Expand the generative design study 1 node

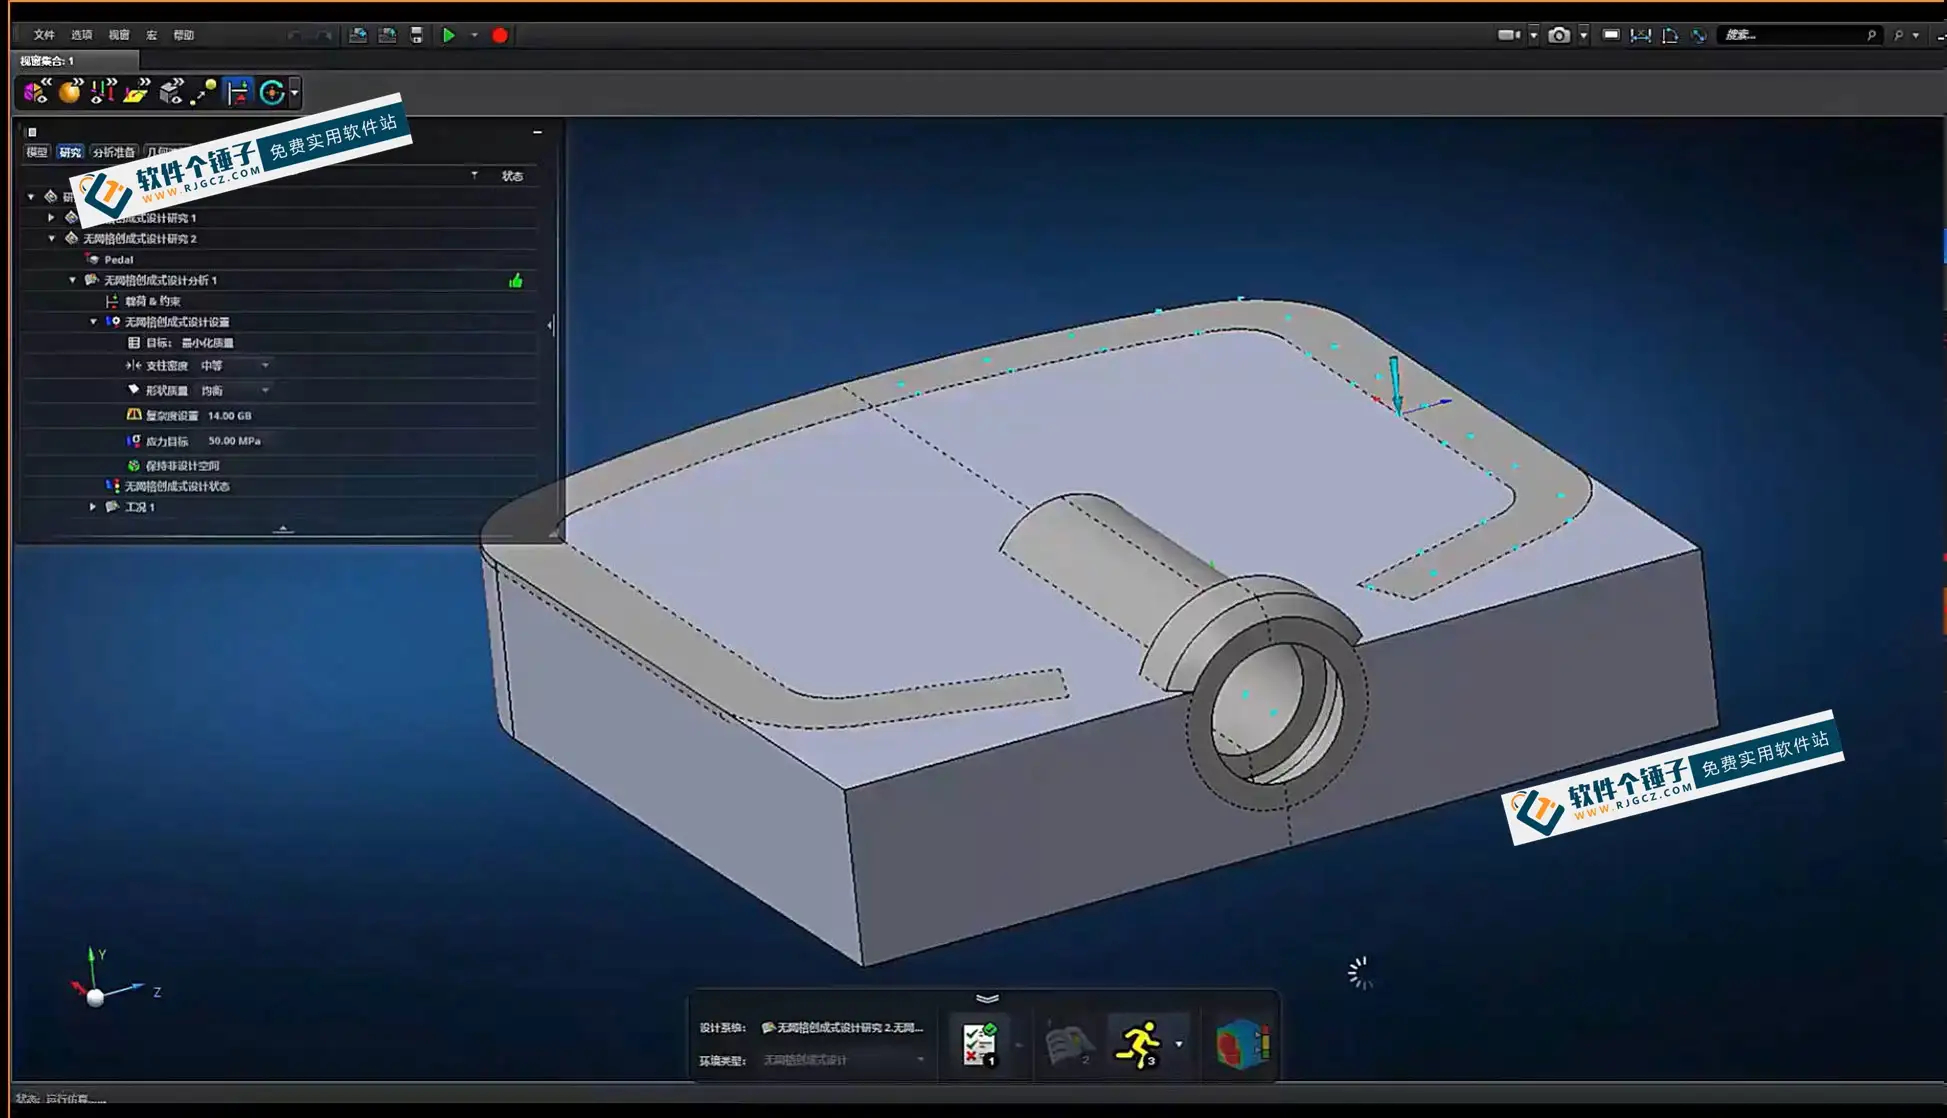coord(51,217)
